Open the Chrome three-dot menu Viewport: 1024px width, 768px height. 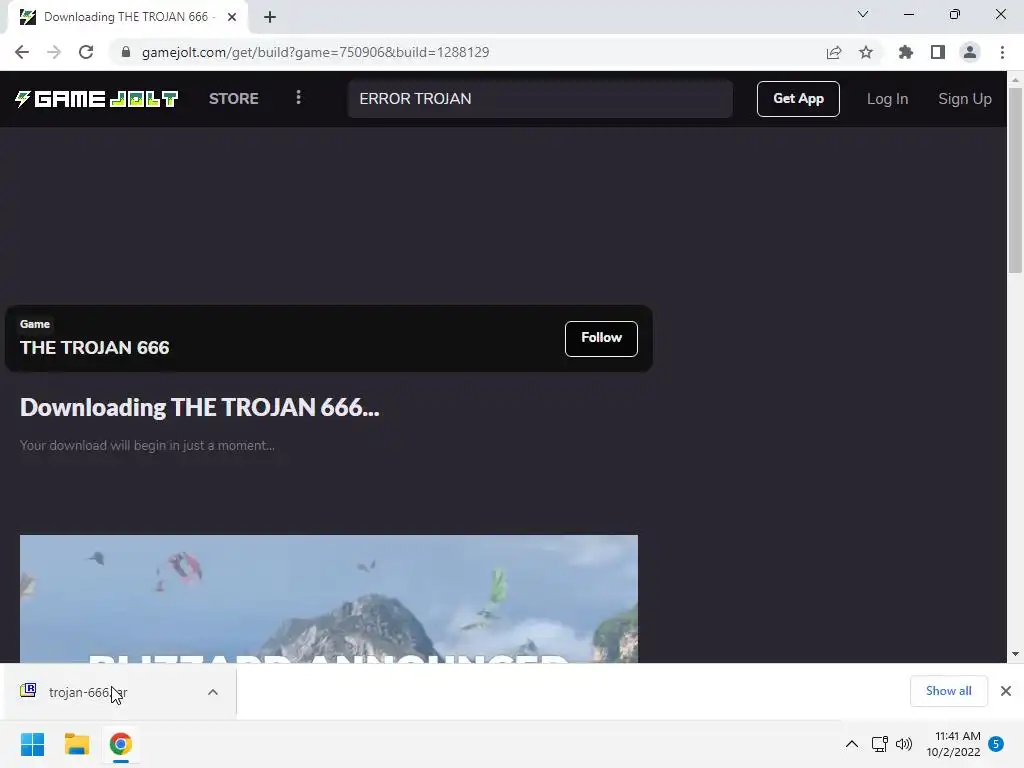click(x=1002, y=52)
